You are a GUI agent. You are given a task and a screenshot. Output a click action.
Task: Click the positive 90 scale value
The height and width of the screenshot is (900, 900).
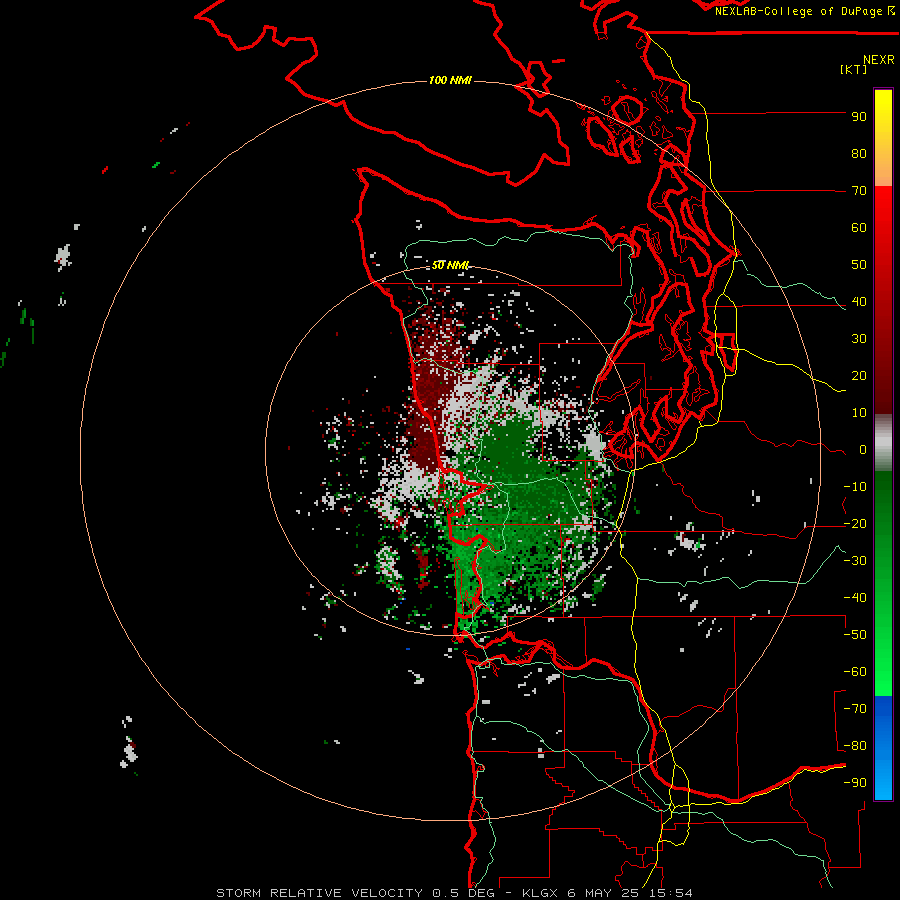click(859, 117)
